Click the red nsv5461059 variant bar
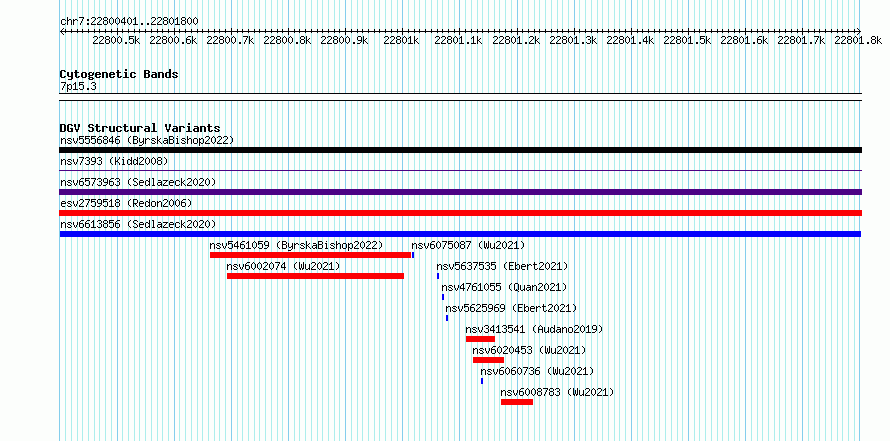 pos(310,255)
